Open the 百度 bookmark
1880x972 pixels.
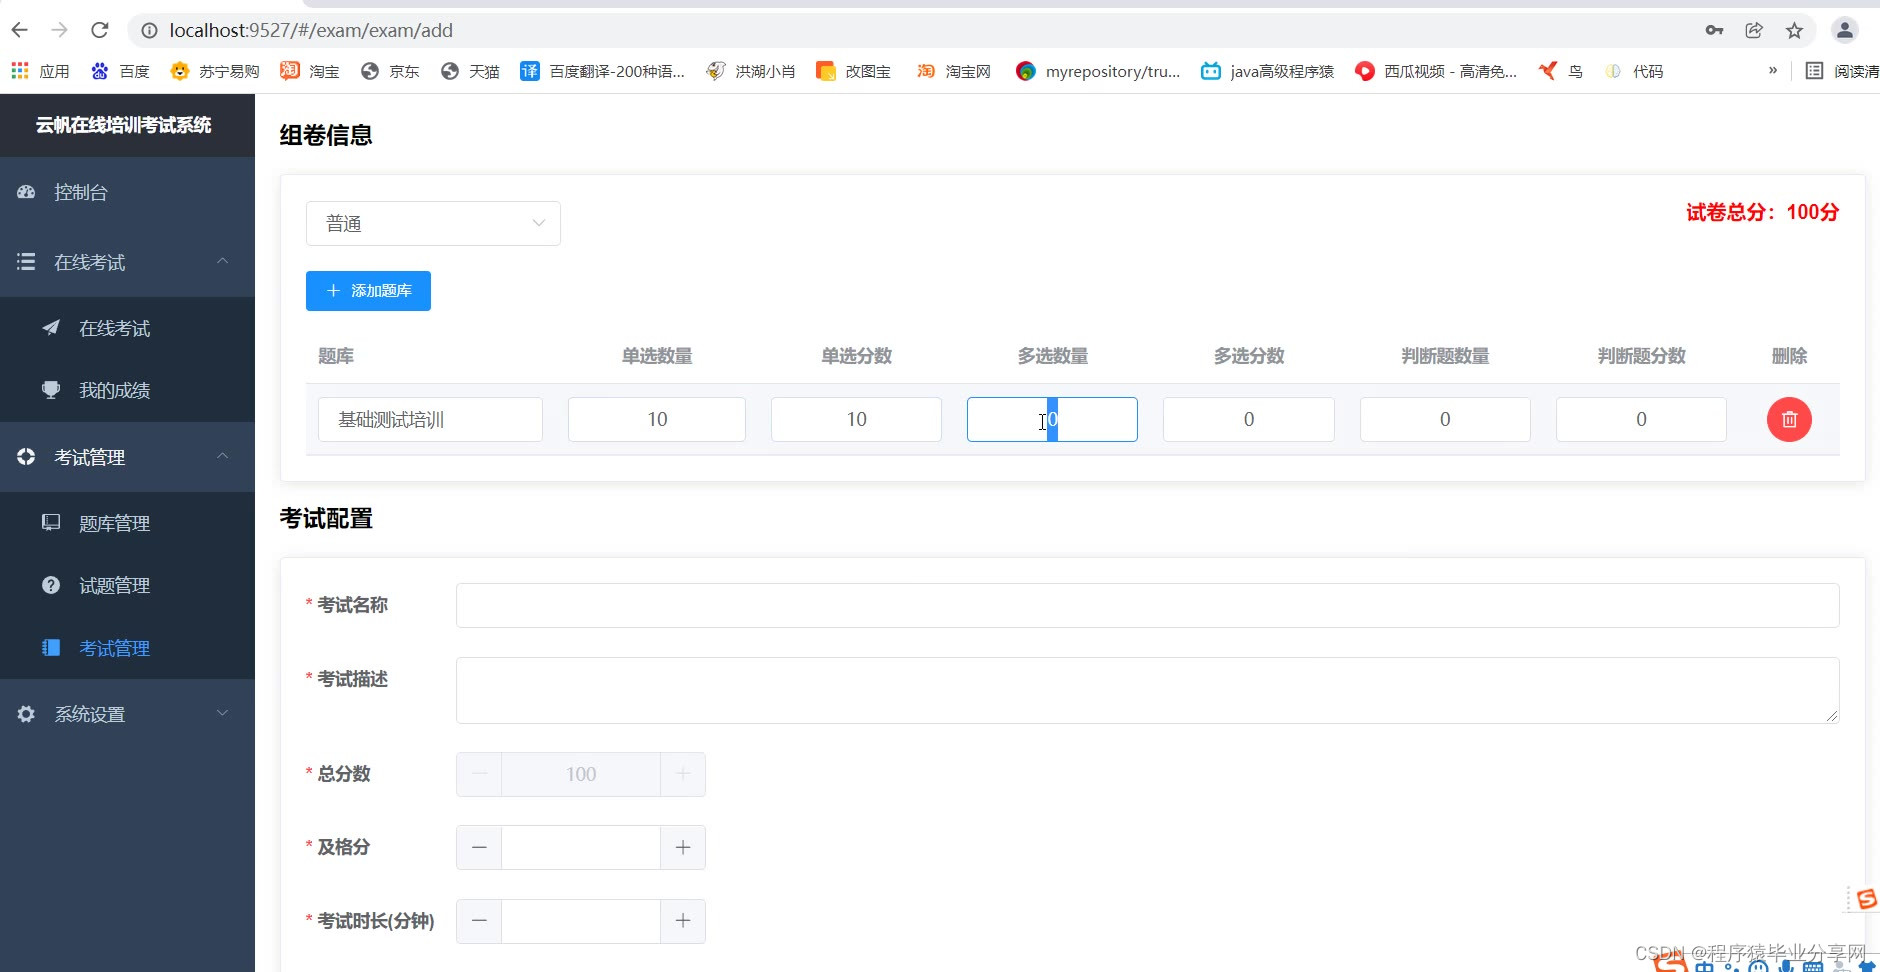coord(120,71)
